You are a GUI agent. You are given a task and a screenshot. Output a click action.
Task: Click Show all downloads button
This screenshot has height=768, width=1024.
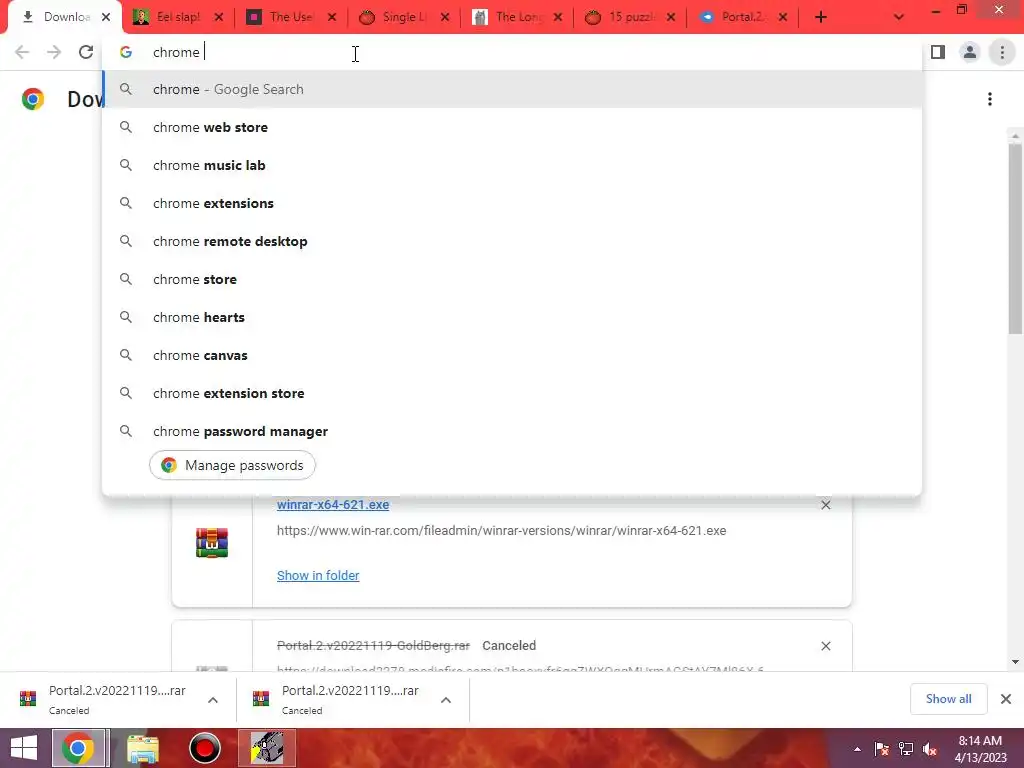click(948, 699)
